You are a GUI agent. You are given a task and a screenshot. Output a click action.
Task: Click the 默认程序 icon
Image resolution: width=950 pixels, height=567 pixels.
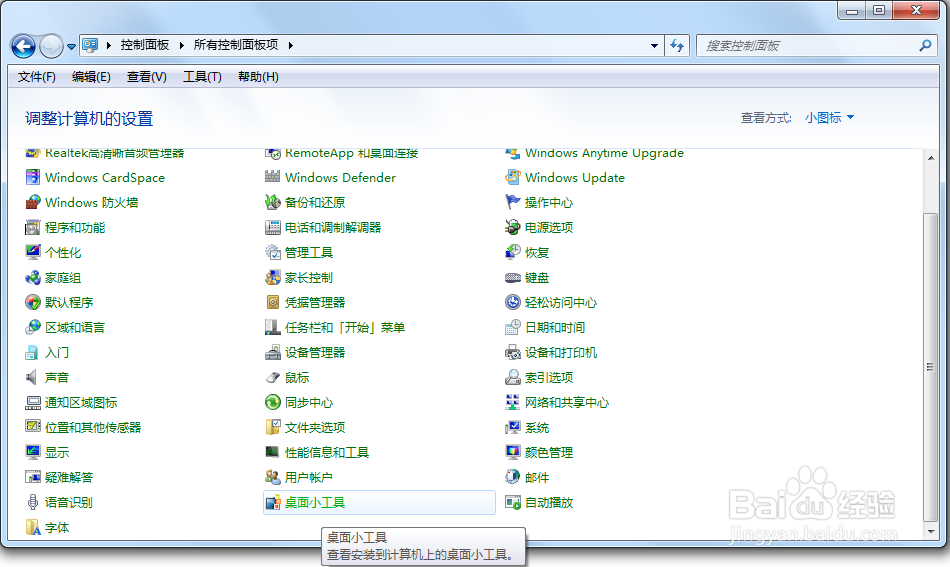coord(33,302)
